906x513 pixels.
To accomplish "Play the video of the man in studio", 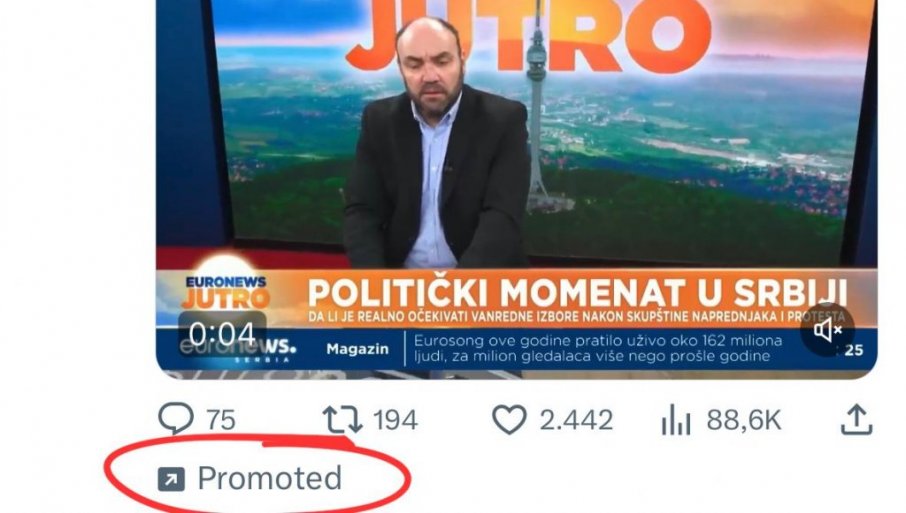I will [x=517, y=173].
